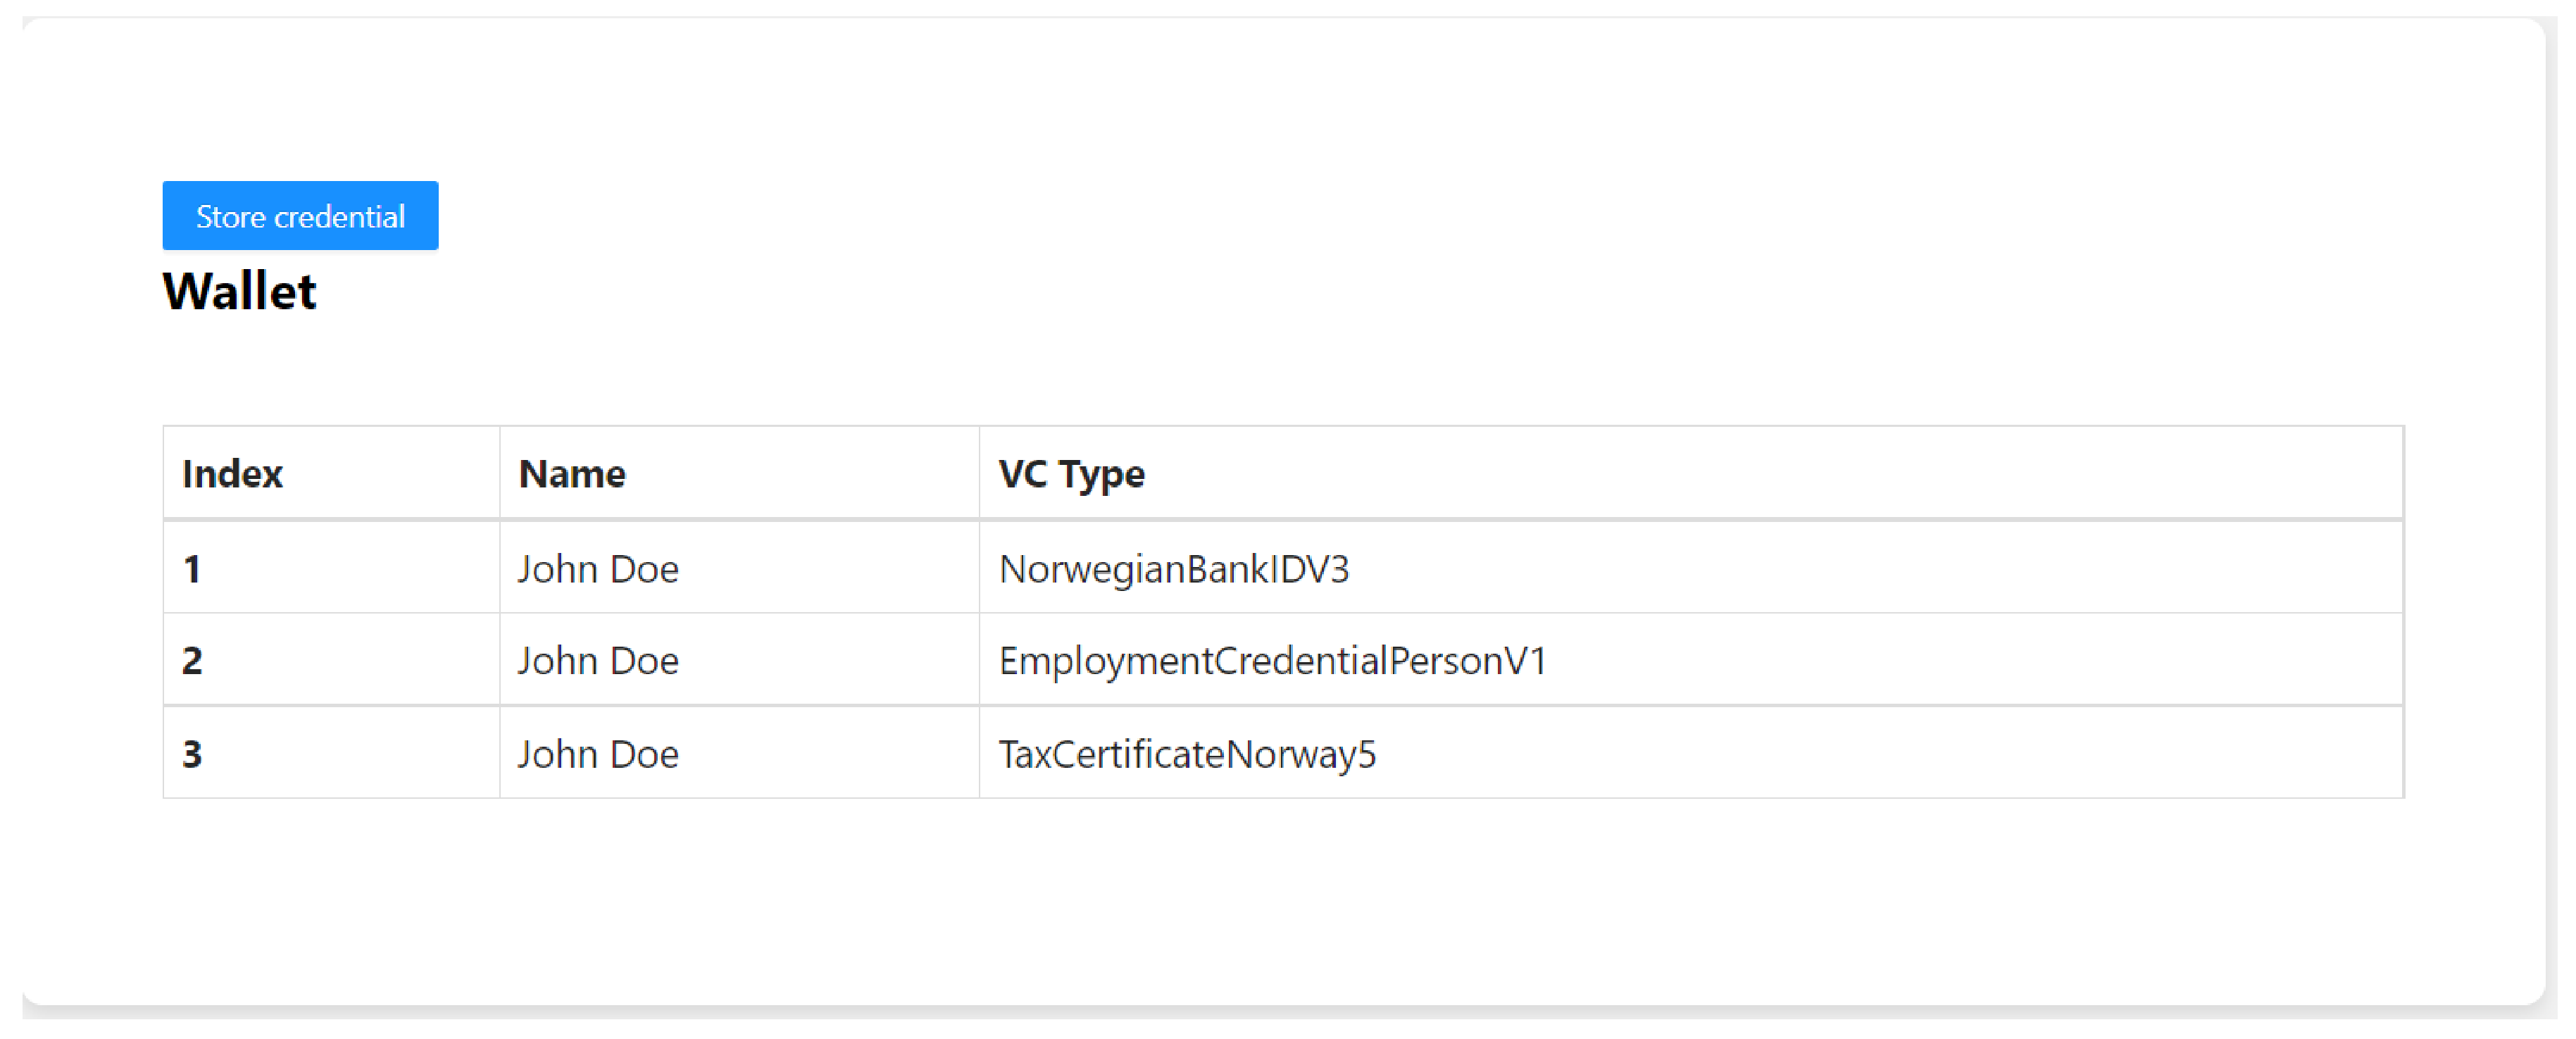Click the VC Type column header

(x=1071, y=474)
